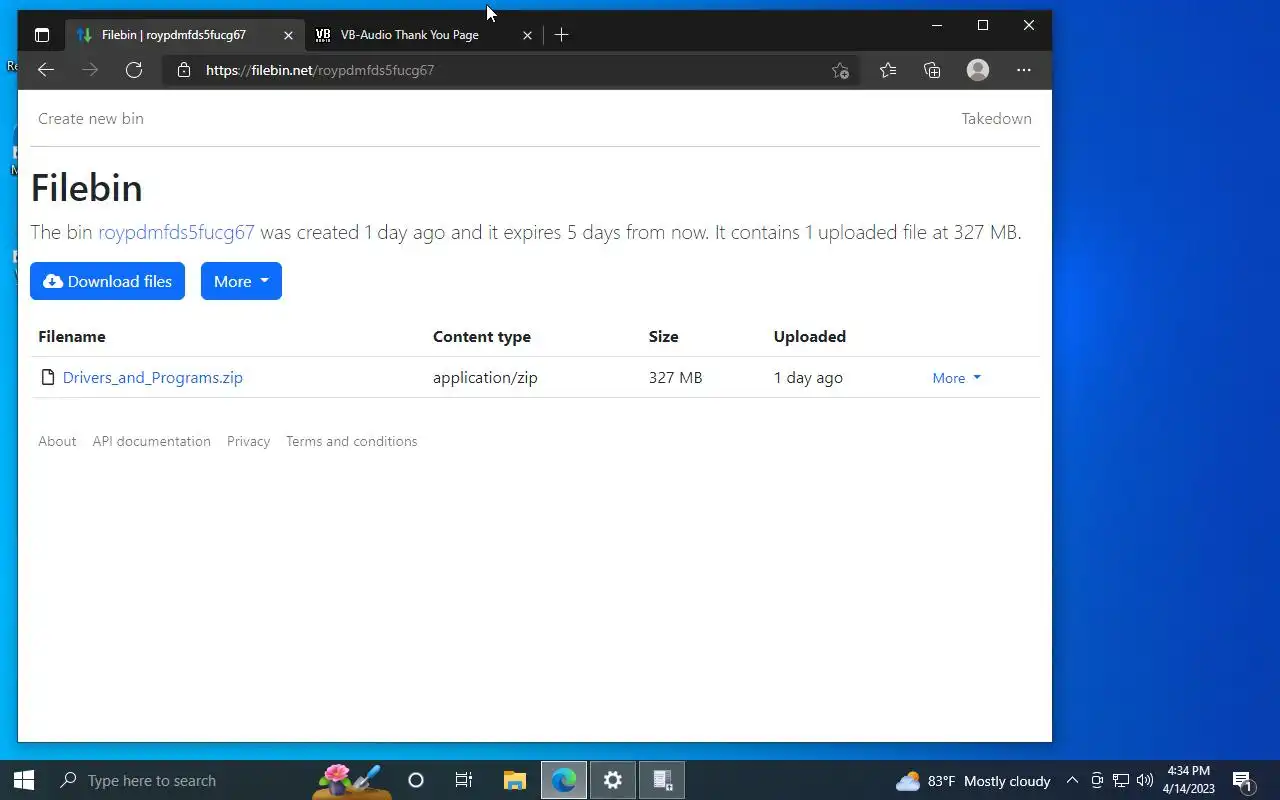Click the file icon beside Drivers_and_Programs.zip
This screenshot has height=800, width=1280.
tap(47, 377)
